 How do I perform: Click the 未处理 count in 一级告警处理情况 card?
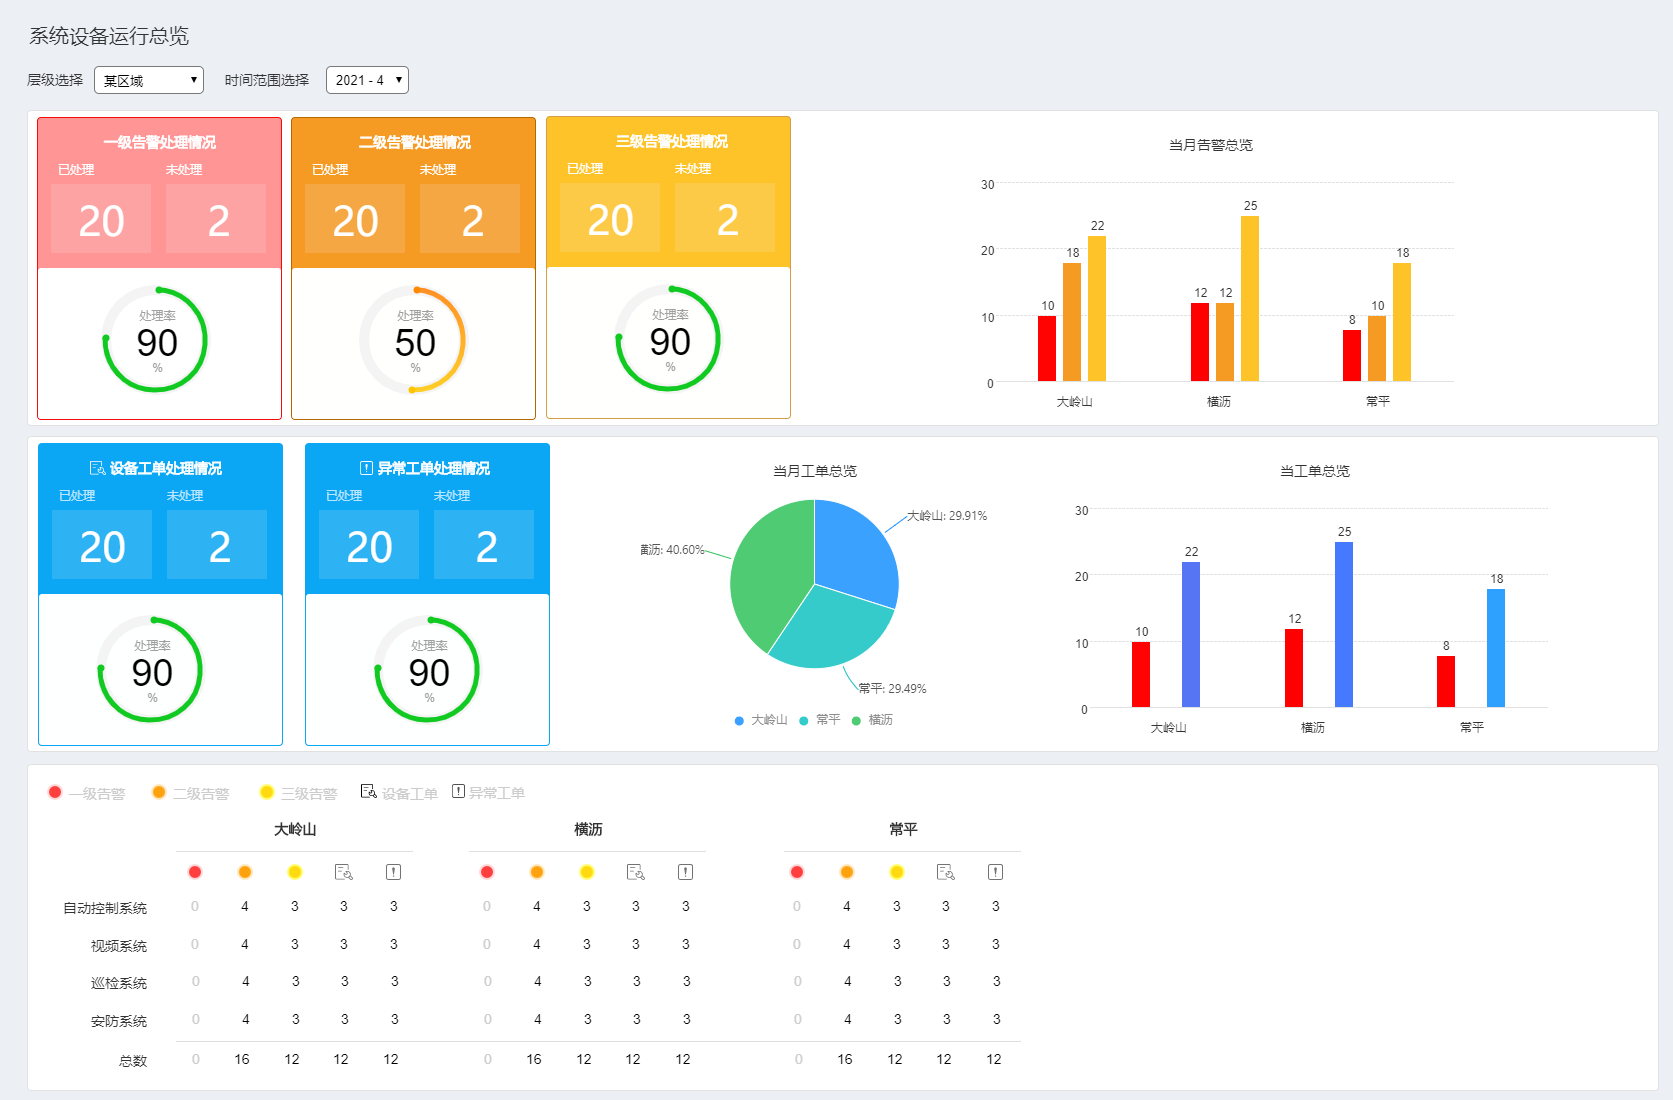(x=217, y=219)
